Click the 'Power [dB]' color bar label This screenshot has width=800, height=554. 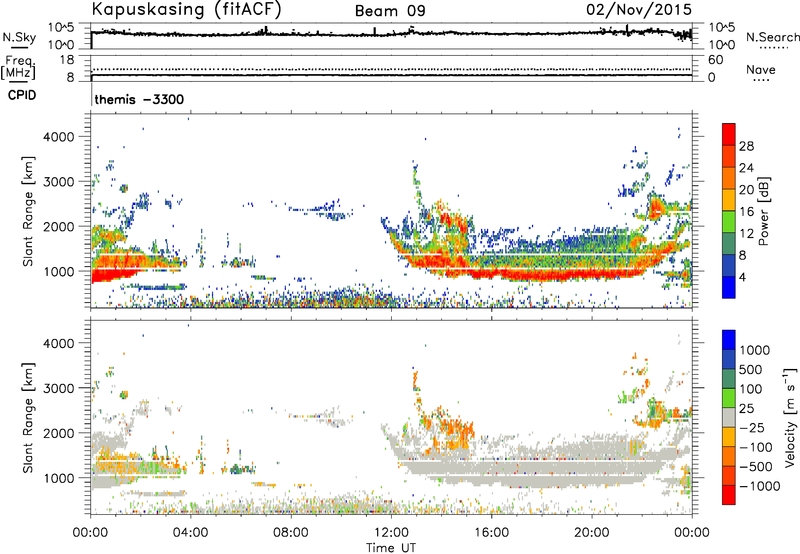pos(764,211)
